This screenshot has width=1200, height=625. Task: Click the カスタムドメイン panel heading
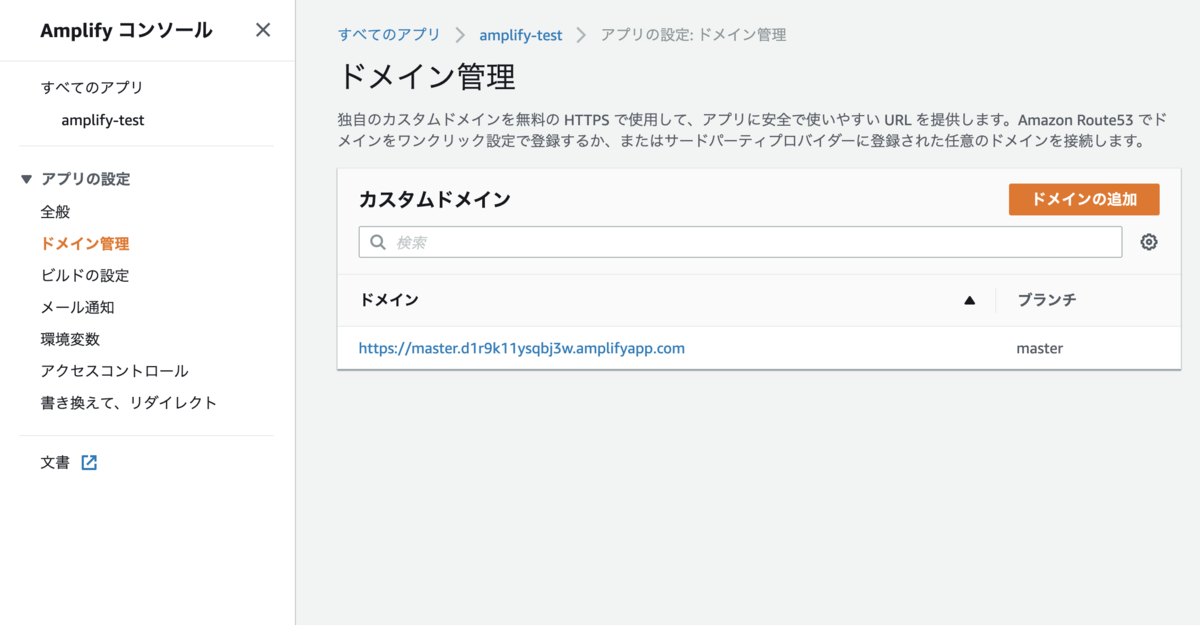(435, 199)
